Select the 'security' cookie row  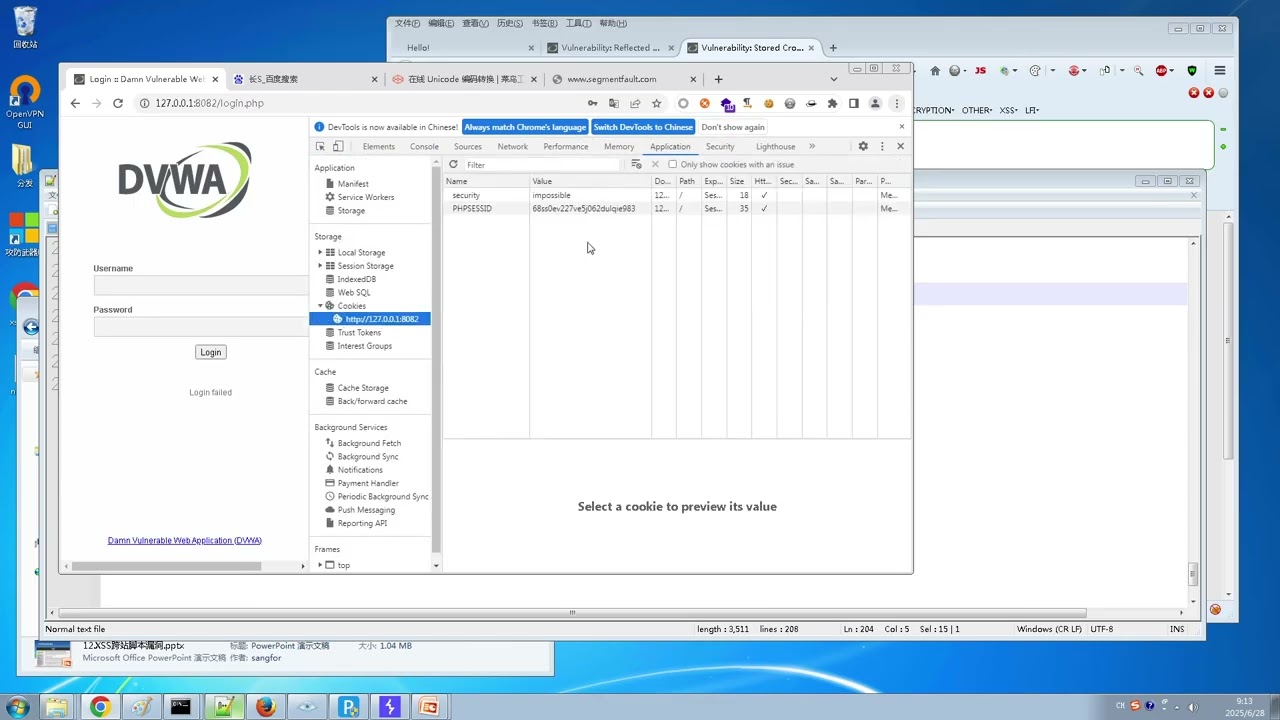(x=677, y=195)
